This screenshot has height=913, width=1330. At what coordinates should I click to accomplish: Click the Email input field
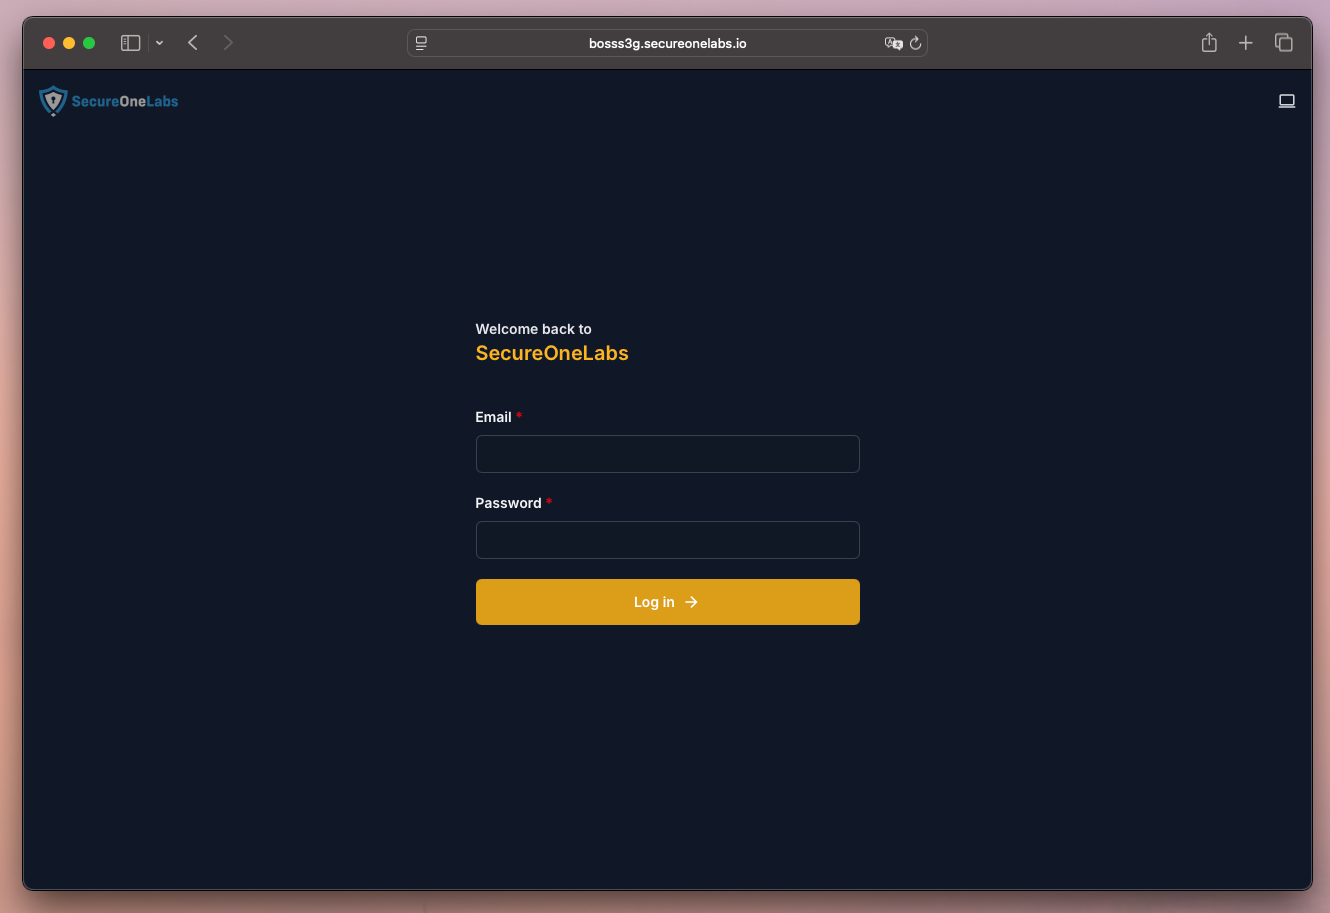(667, 454)
